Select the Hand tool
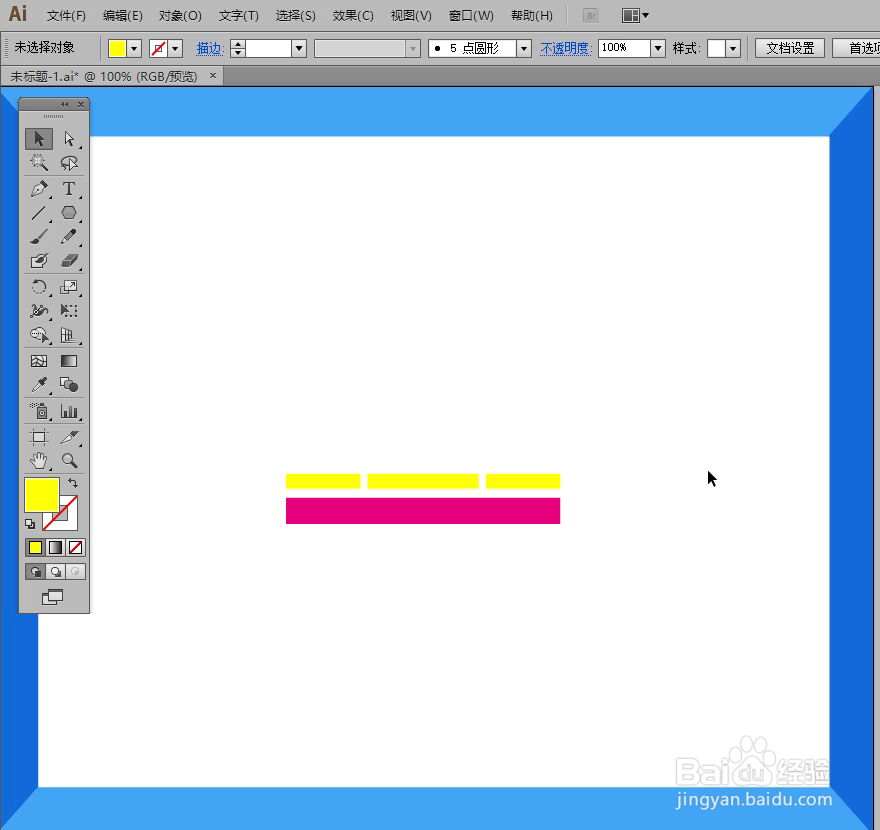Screen dimensions: 880x830 pyautogui.click(x=39, y=461)
